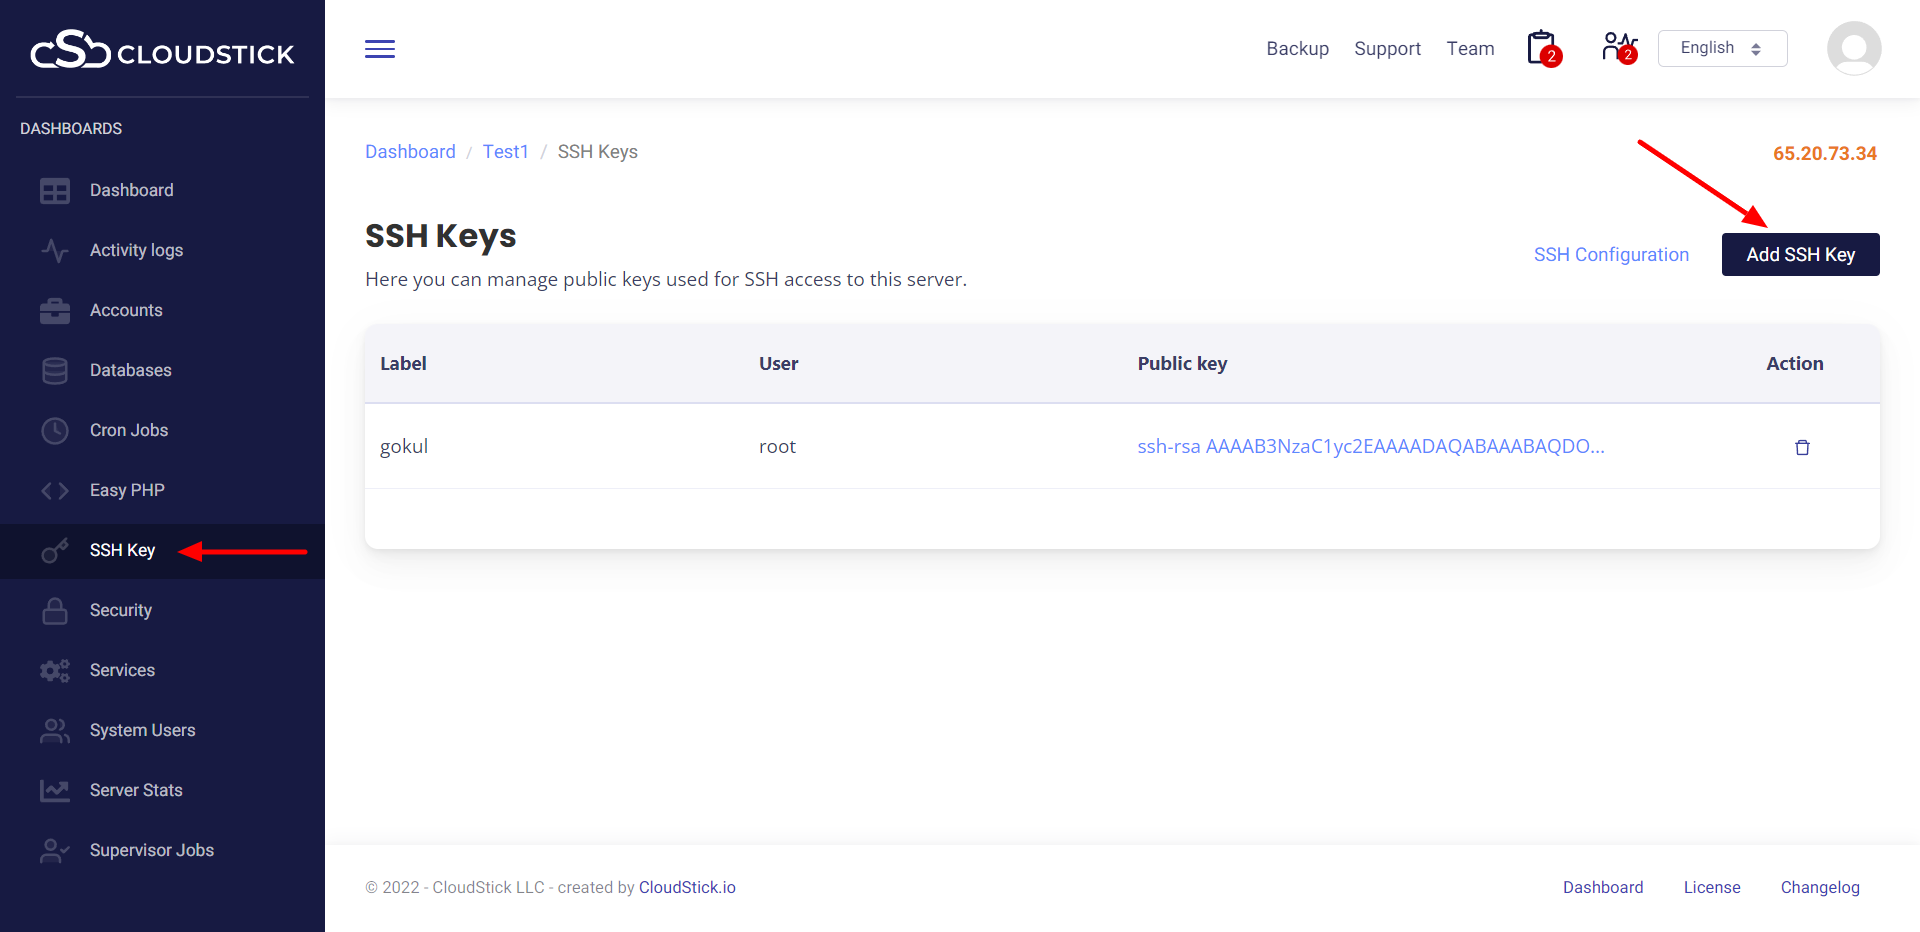
Task: Open the team user notifications icon
Action: click(x=1618, y=47)
